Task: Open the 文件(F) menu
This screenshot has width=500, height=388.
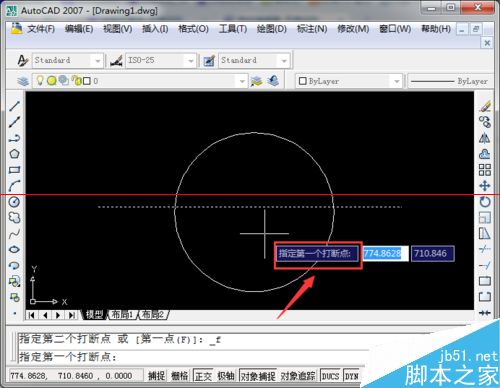Action: click(x=41, y=29)
